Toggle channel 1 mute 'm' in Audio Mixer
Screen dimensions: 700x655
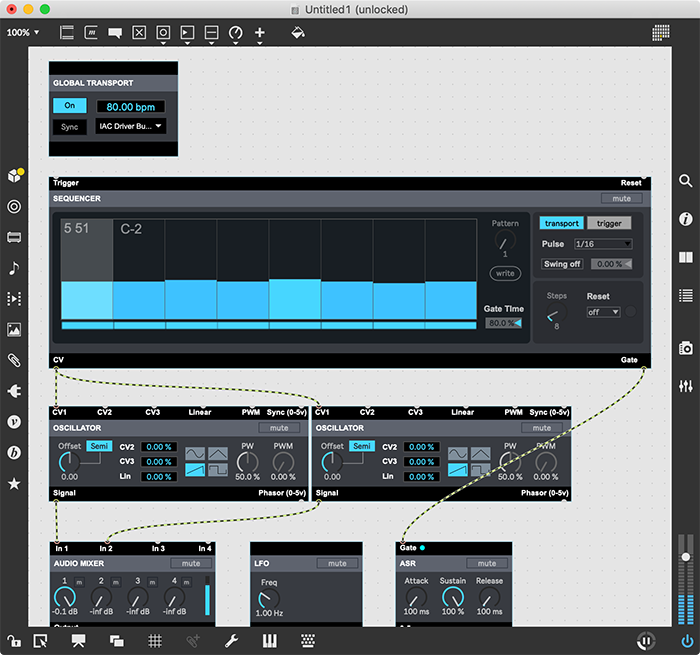[79, 582]
